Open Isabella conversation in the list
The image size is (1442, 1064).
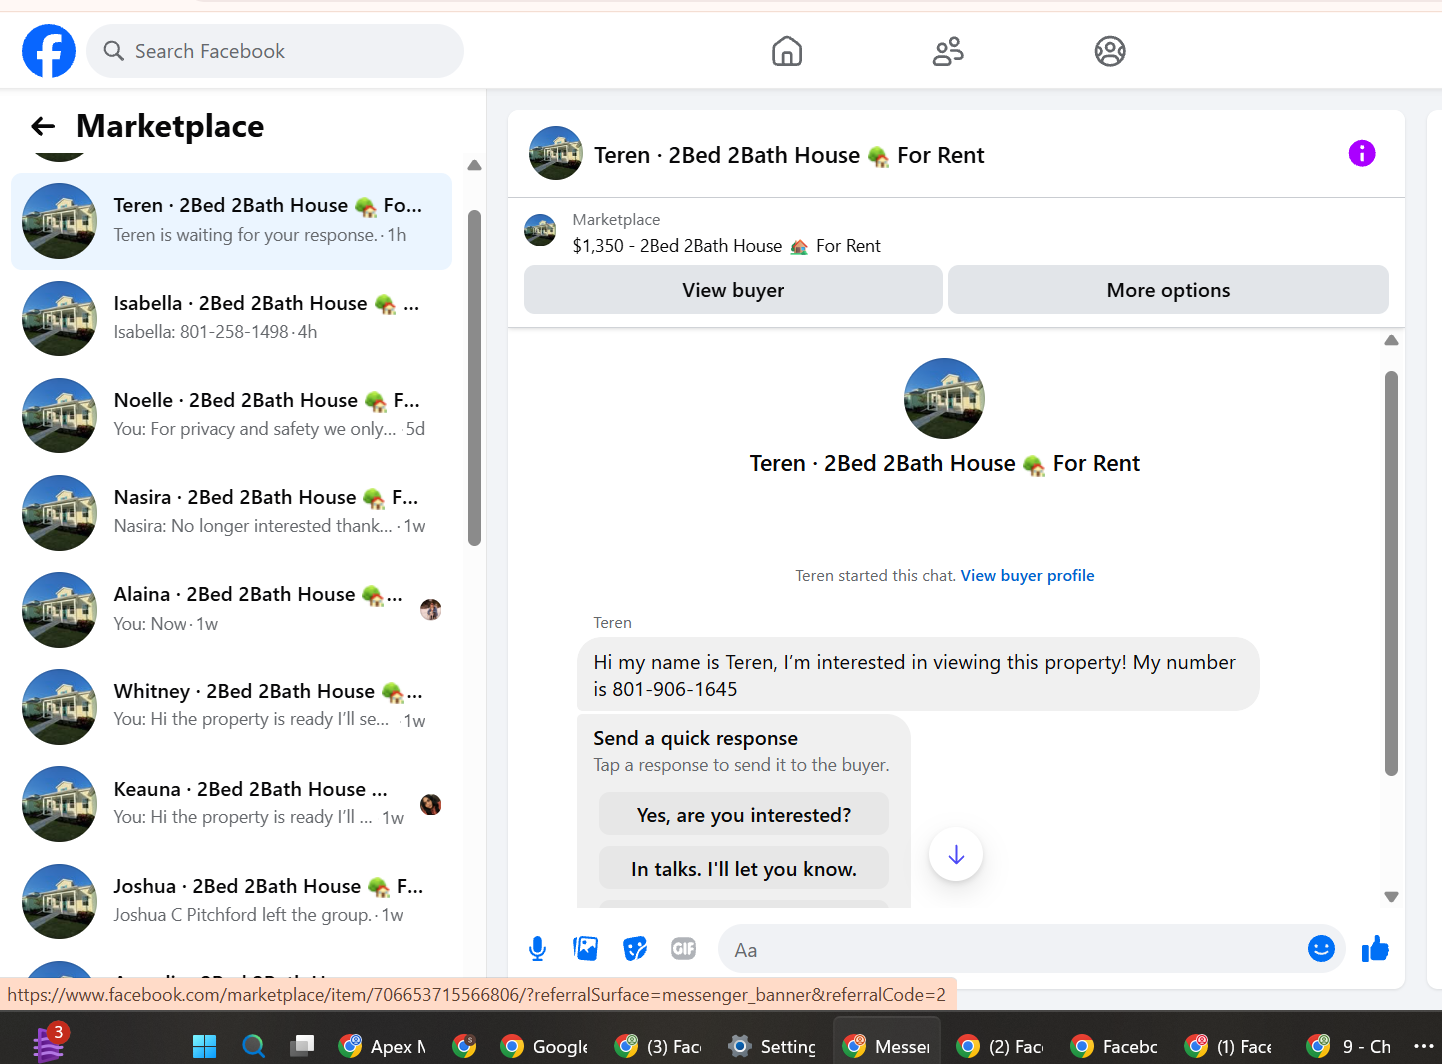point(231,318)
